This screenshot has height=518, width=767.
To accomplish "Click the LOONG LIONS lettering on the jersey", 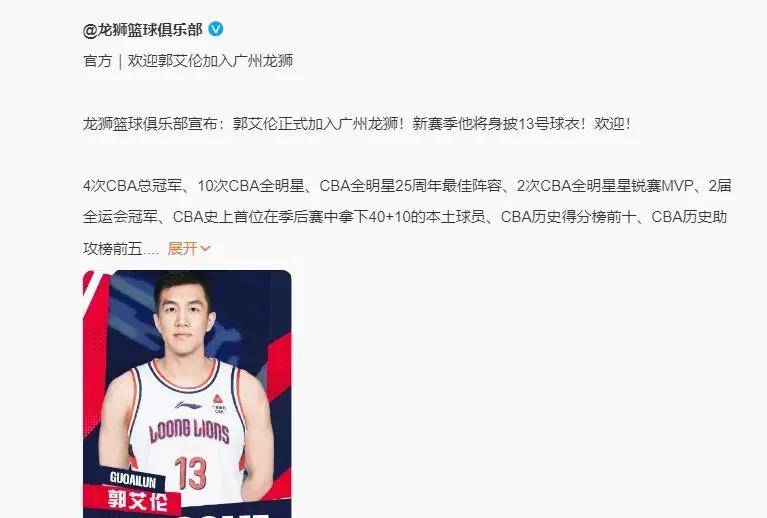I will pyautogui.click(x=189, y=431).
